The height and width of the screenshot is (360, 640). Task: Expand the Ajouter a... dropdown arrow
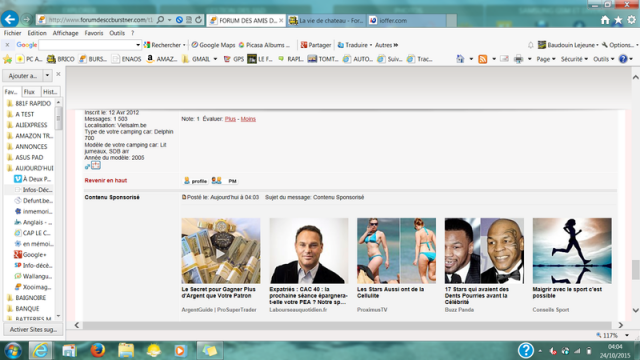coord(47,76)
